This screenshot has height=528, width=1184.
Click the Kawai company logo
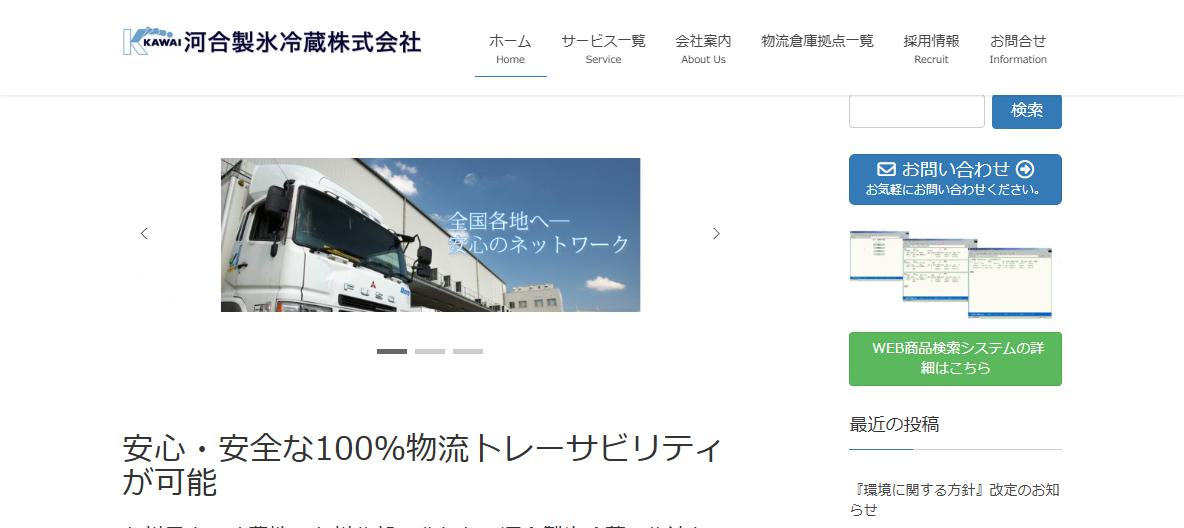click(x=272, y=42)
